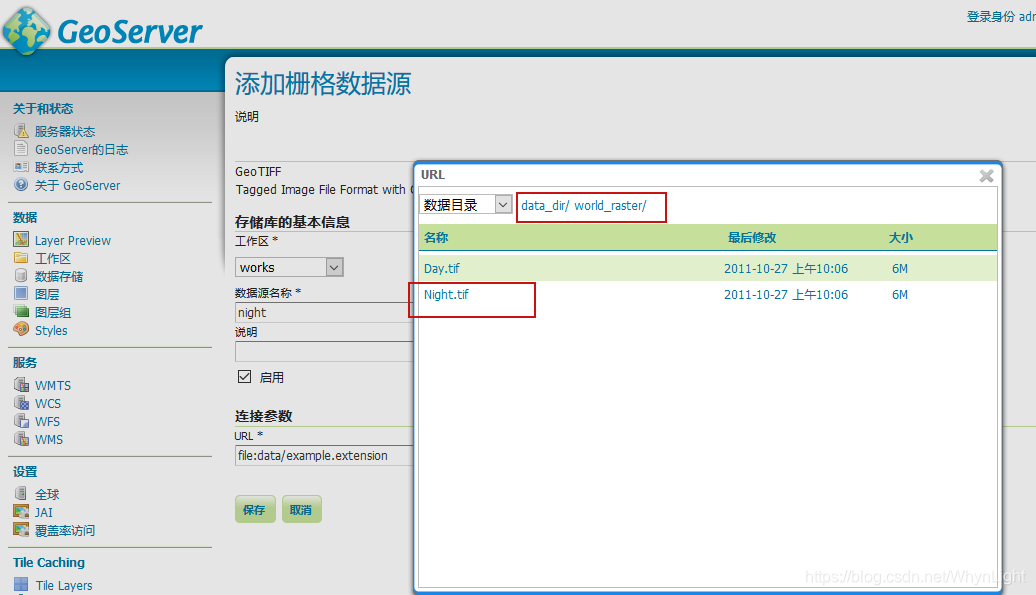Click the 保存 save button

(255, 509)
